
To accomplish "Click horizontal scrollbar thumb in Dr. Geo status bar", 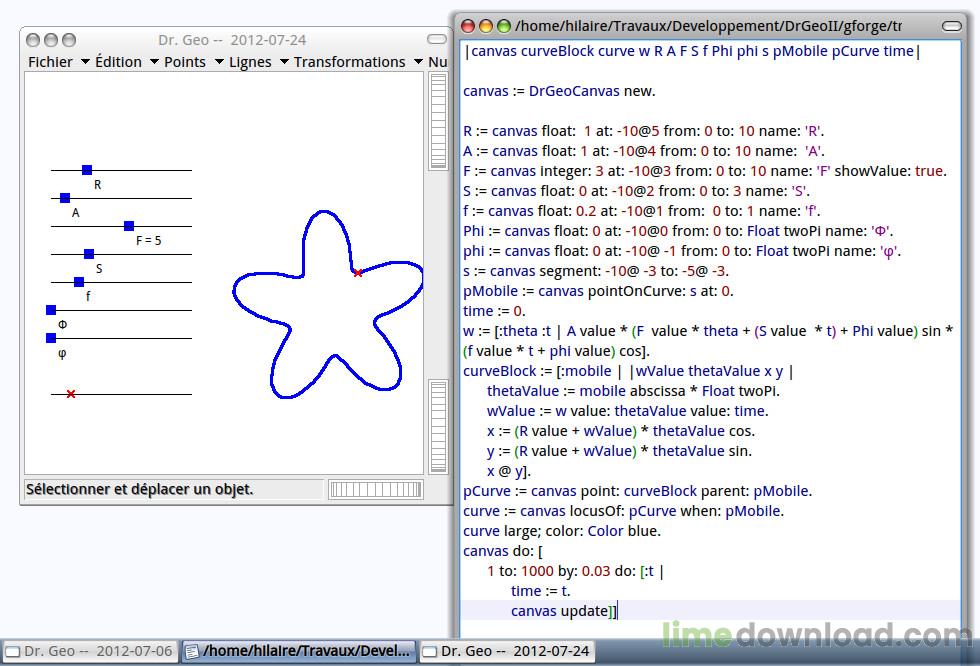I will pyautogui.click(x=376, y=489).
